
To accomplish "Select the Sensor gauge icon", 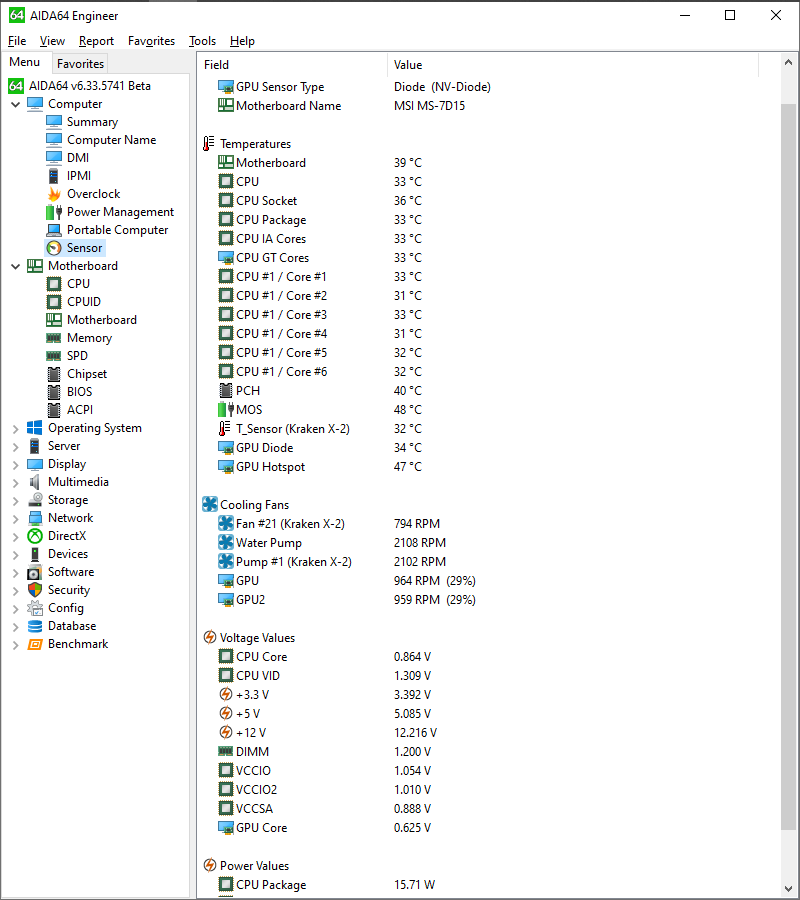I will (x=54, y=248).
